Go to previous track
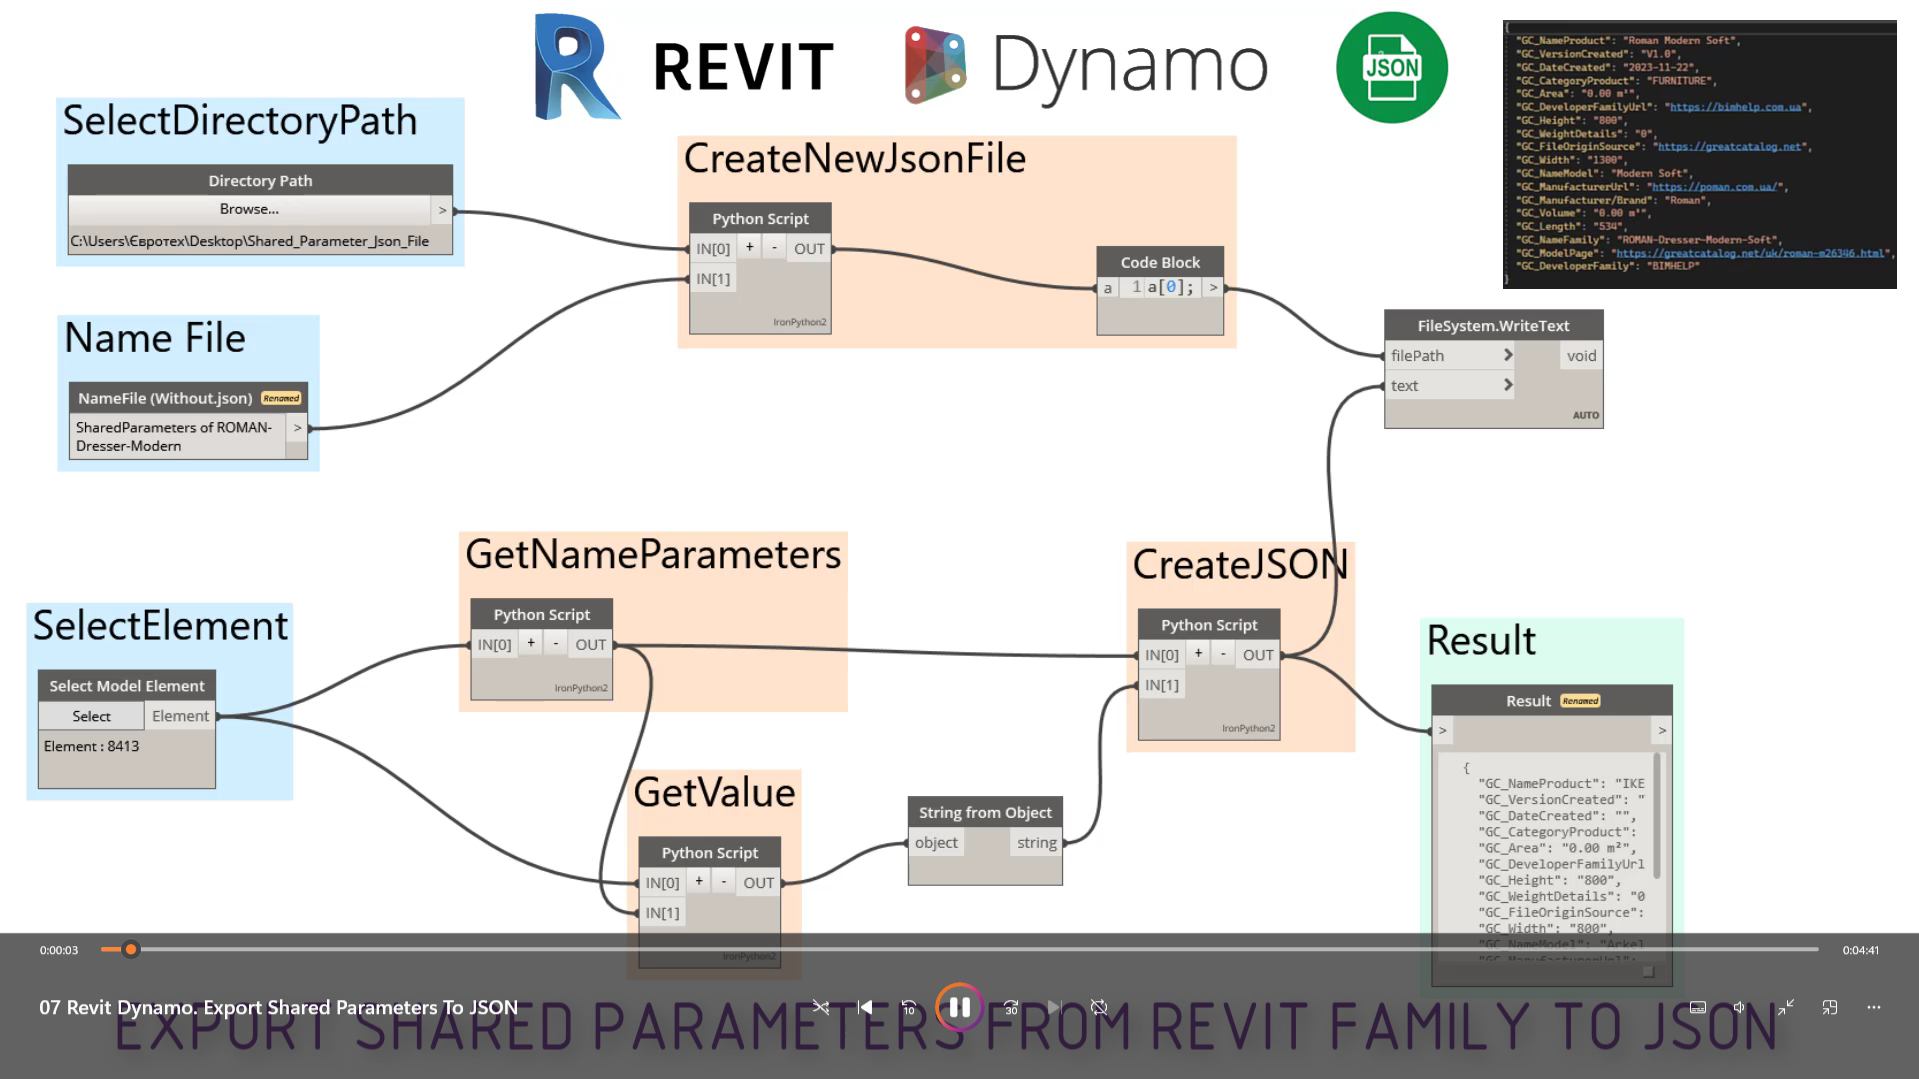 pyautogui.click(x=865, y=1007)
